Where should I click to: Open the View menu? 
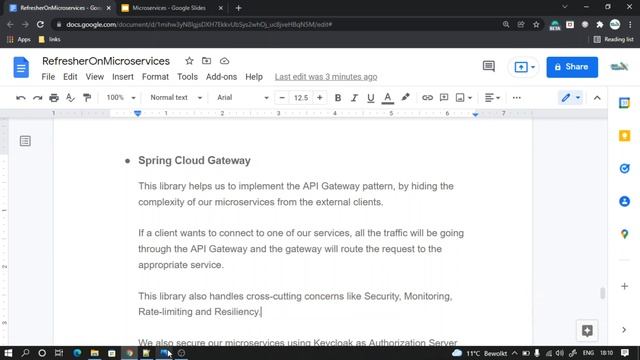[95, 77]
